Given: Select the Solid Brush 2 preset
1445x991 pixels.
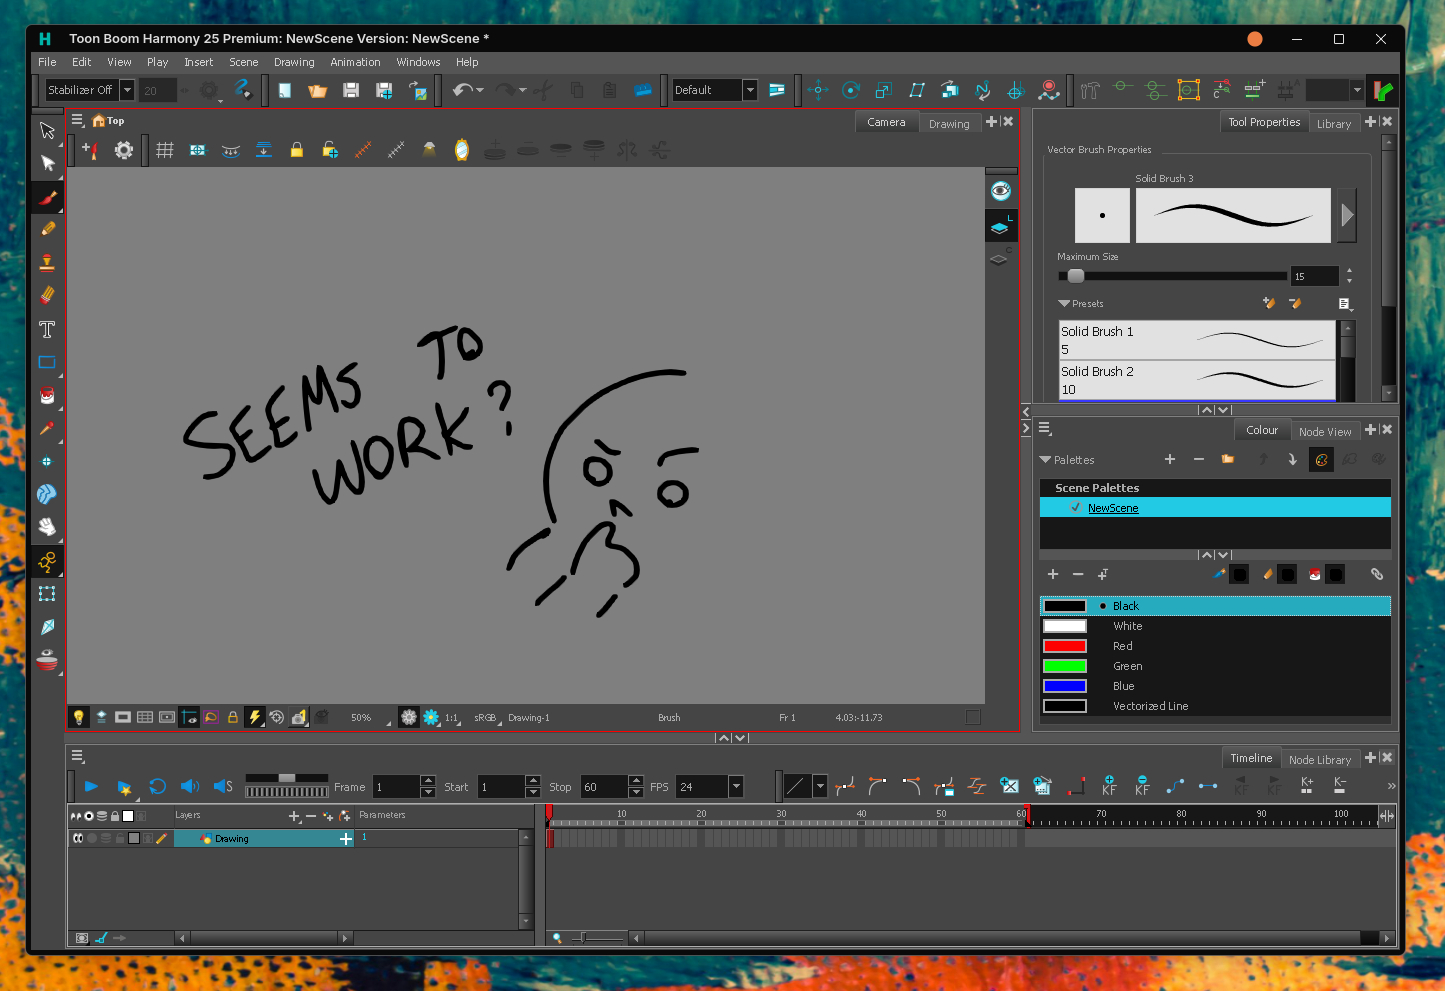Looking at the screenshot, I should pos(1196,380).
